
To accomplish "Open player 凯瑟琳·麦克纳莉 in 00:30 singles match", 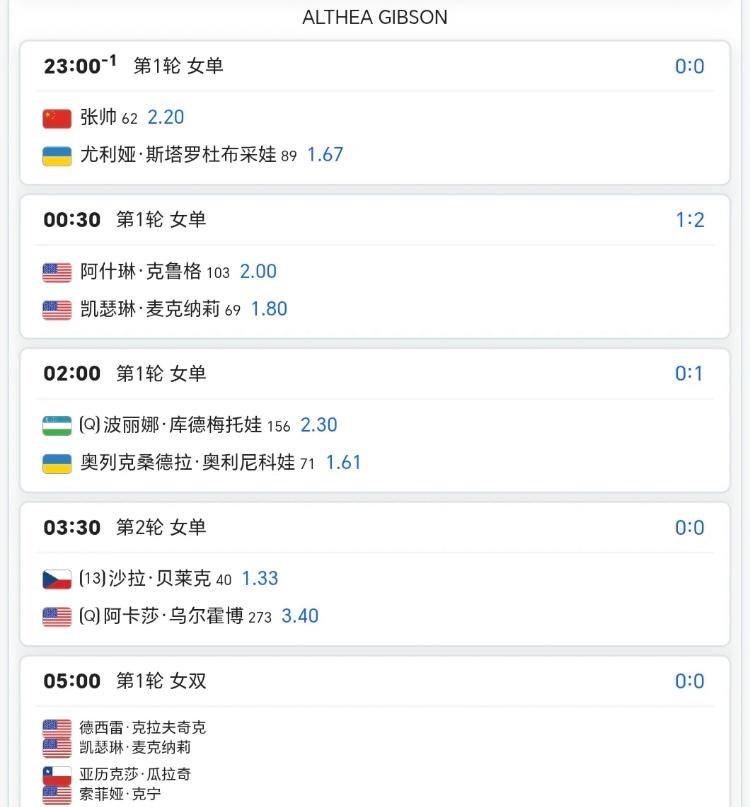I will point(150,309).
